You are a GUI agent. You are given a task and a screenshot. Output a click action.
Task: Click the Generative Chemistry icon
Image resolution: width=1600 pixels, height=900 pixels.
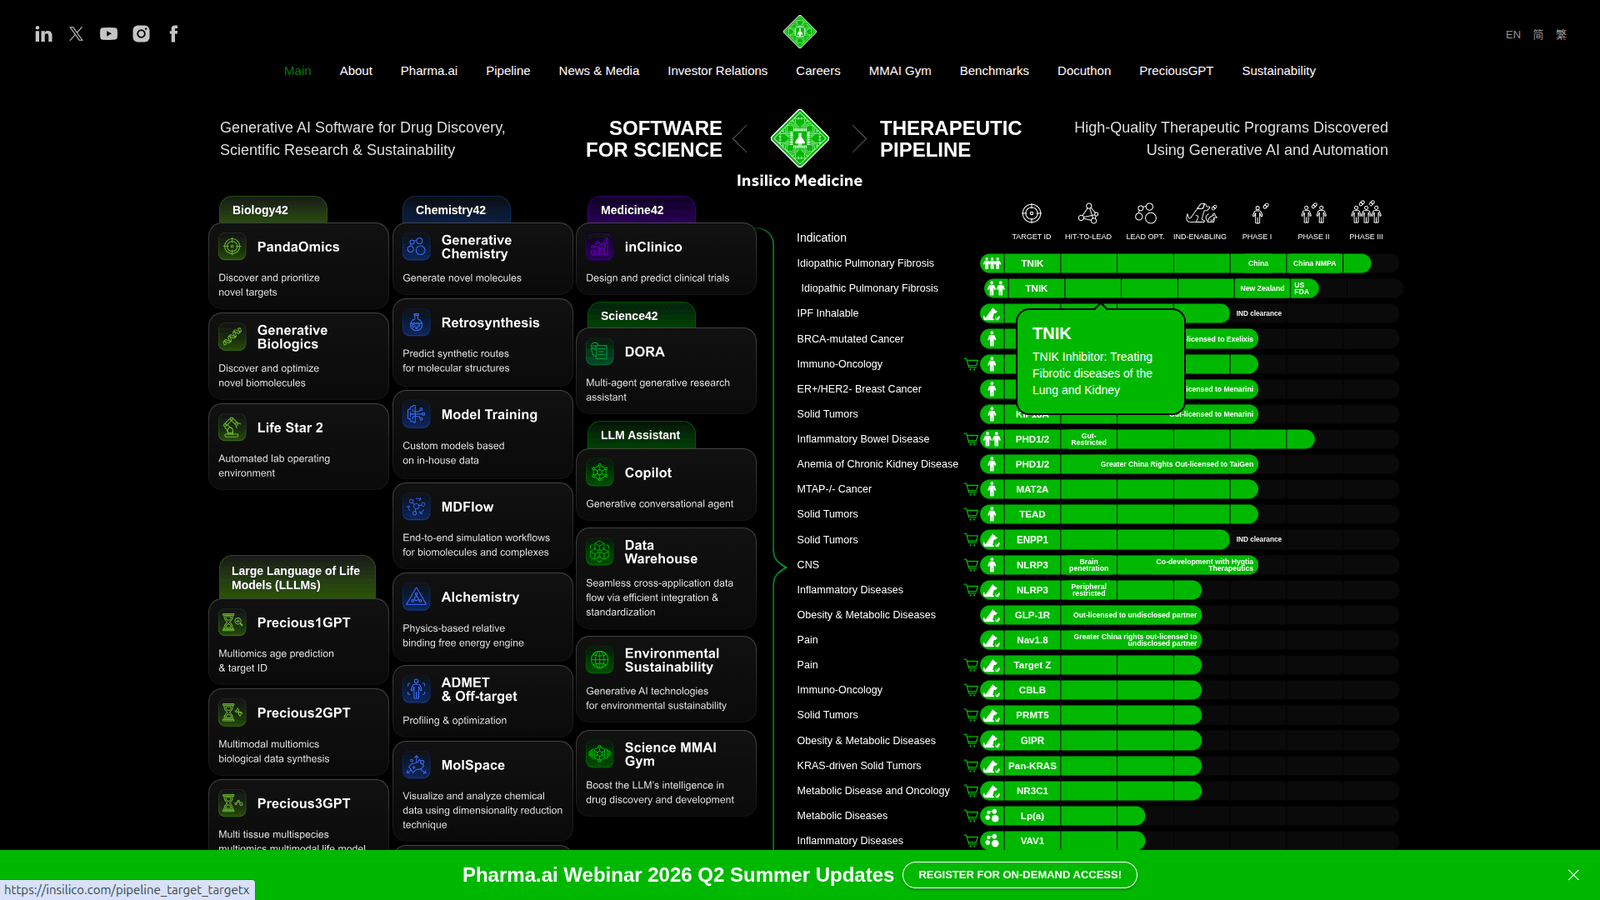[416, 247]
